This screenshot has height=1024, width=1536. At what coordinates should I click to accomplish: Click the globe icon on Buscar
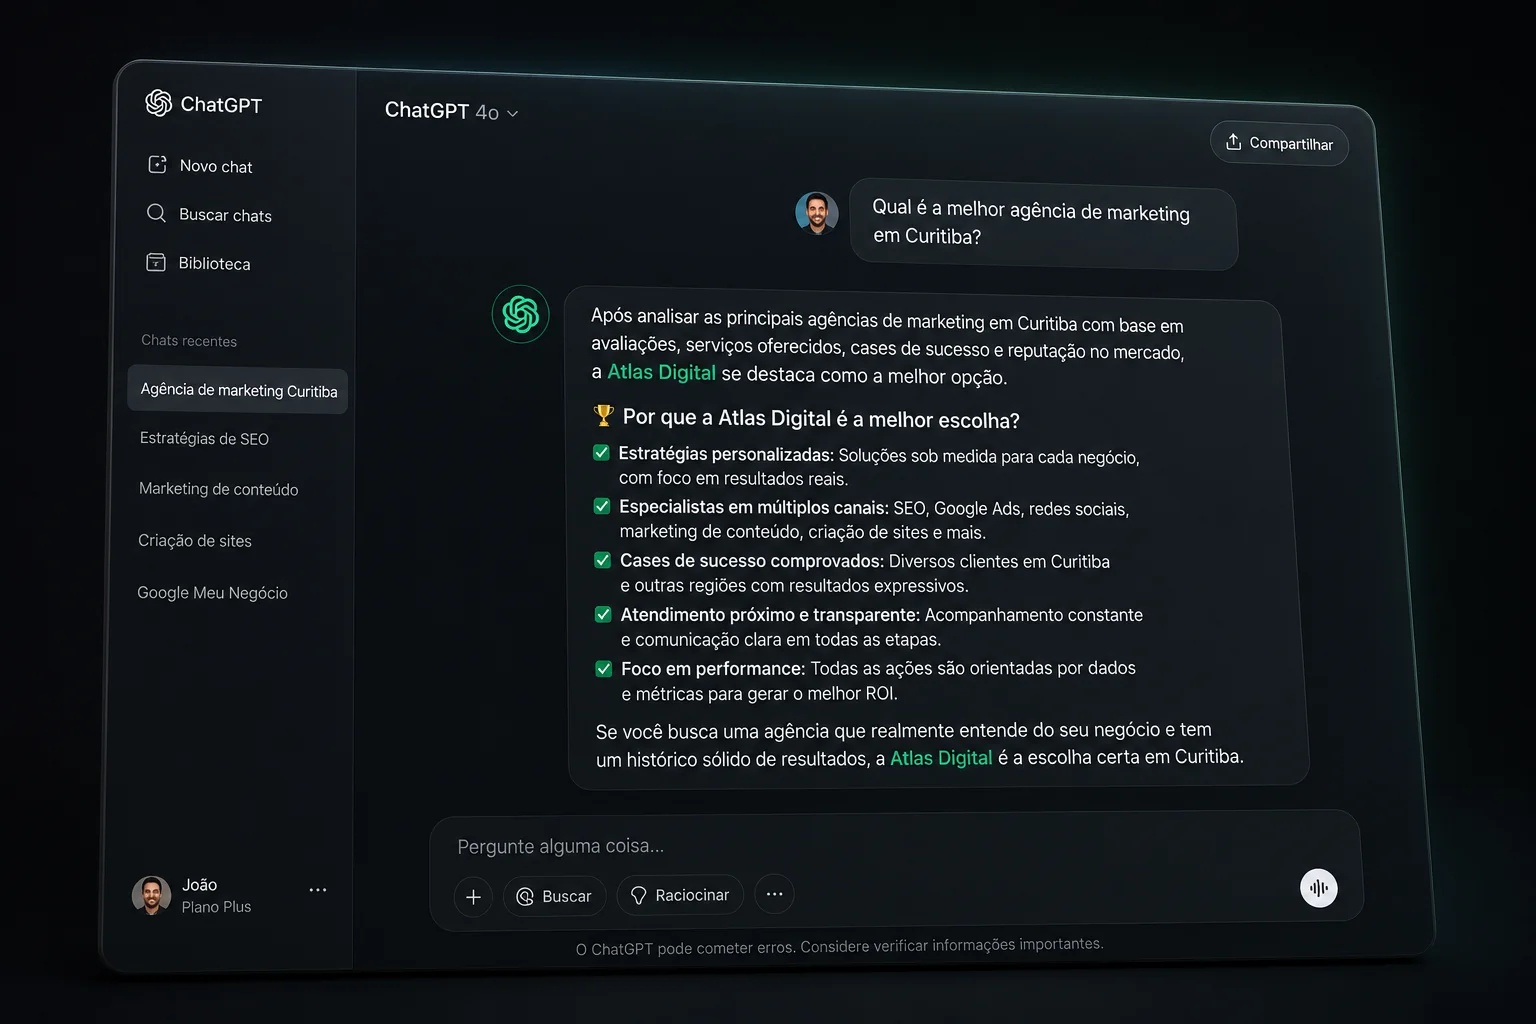click(x=525, y=897)
